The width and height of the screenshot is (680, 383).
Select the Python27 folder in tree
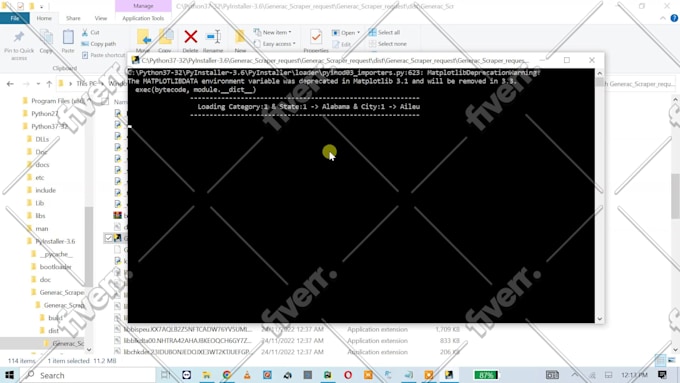[40, 114]
